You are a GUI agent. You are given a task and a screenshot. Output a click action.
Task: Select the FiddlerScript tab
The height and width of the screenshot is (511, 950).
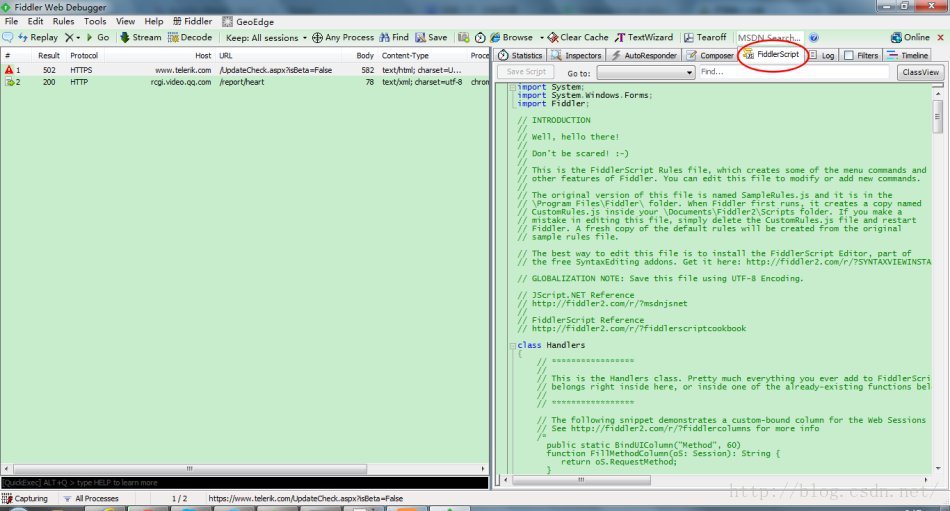tap(772, 54)
